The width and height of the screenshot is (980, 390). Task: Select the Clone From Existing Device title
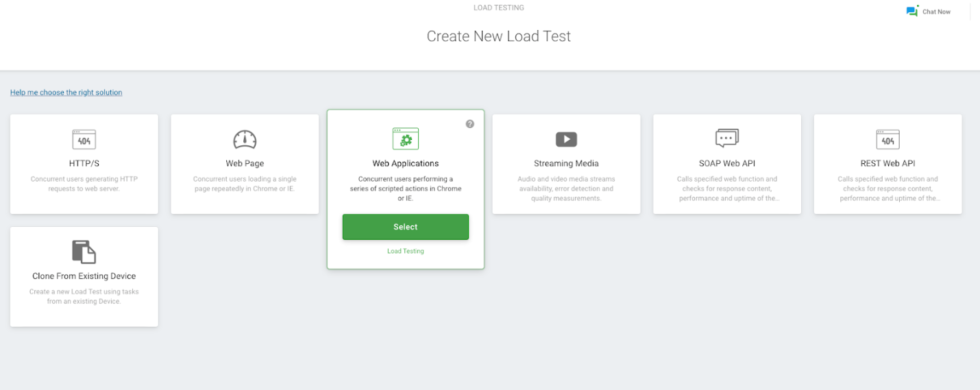(84, 276)
